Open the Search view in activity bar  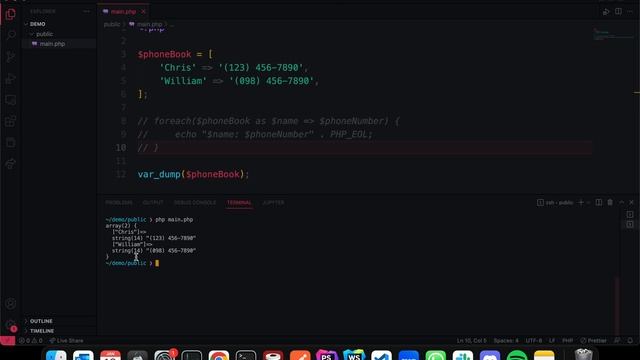[x=11, y=36]
